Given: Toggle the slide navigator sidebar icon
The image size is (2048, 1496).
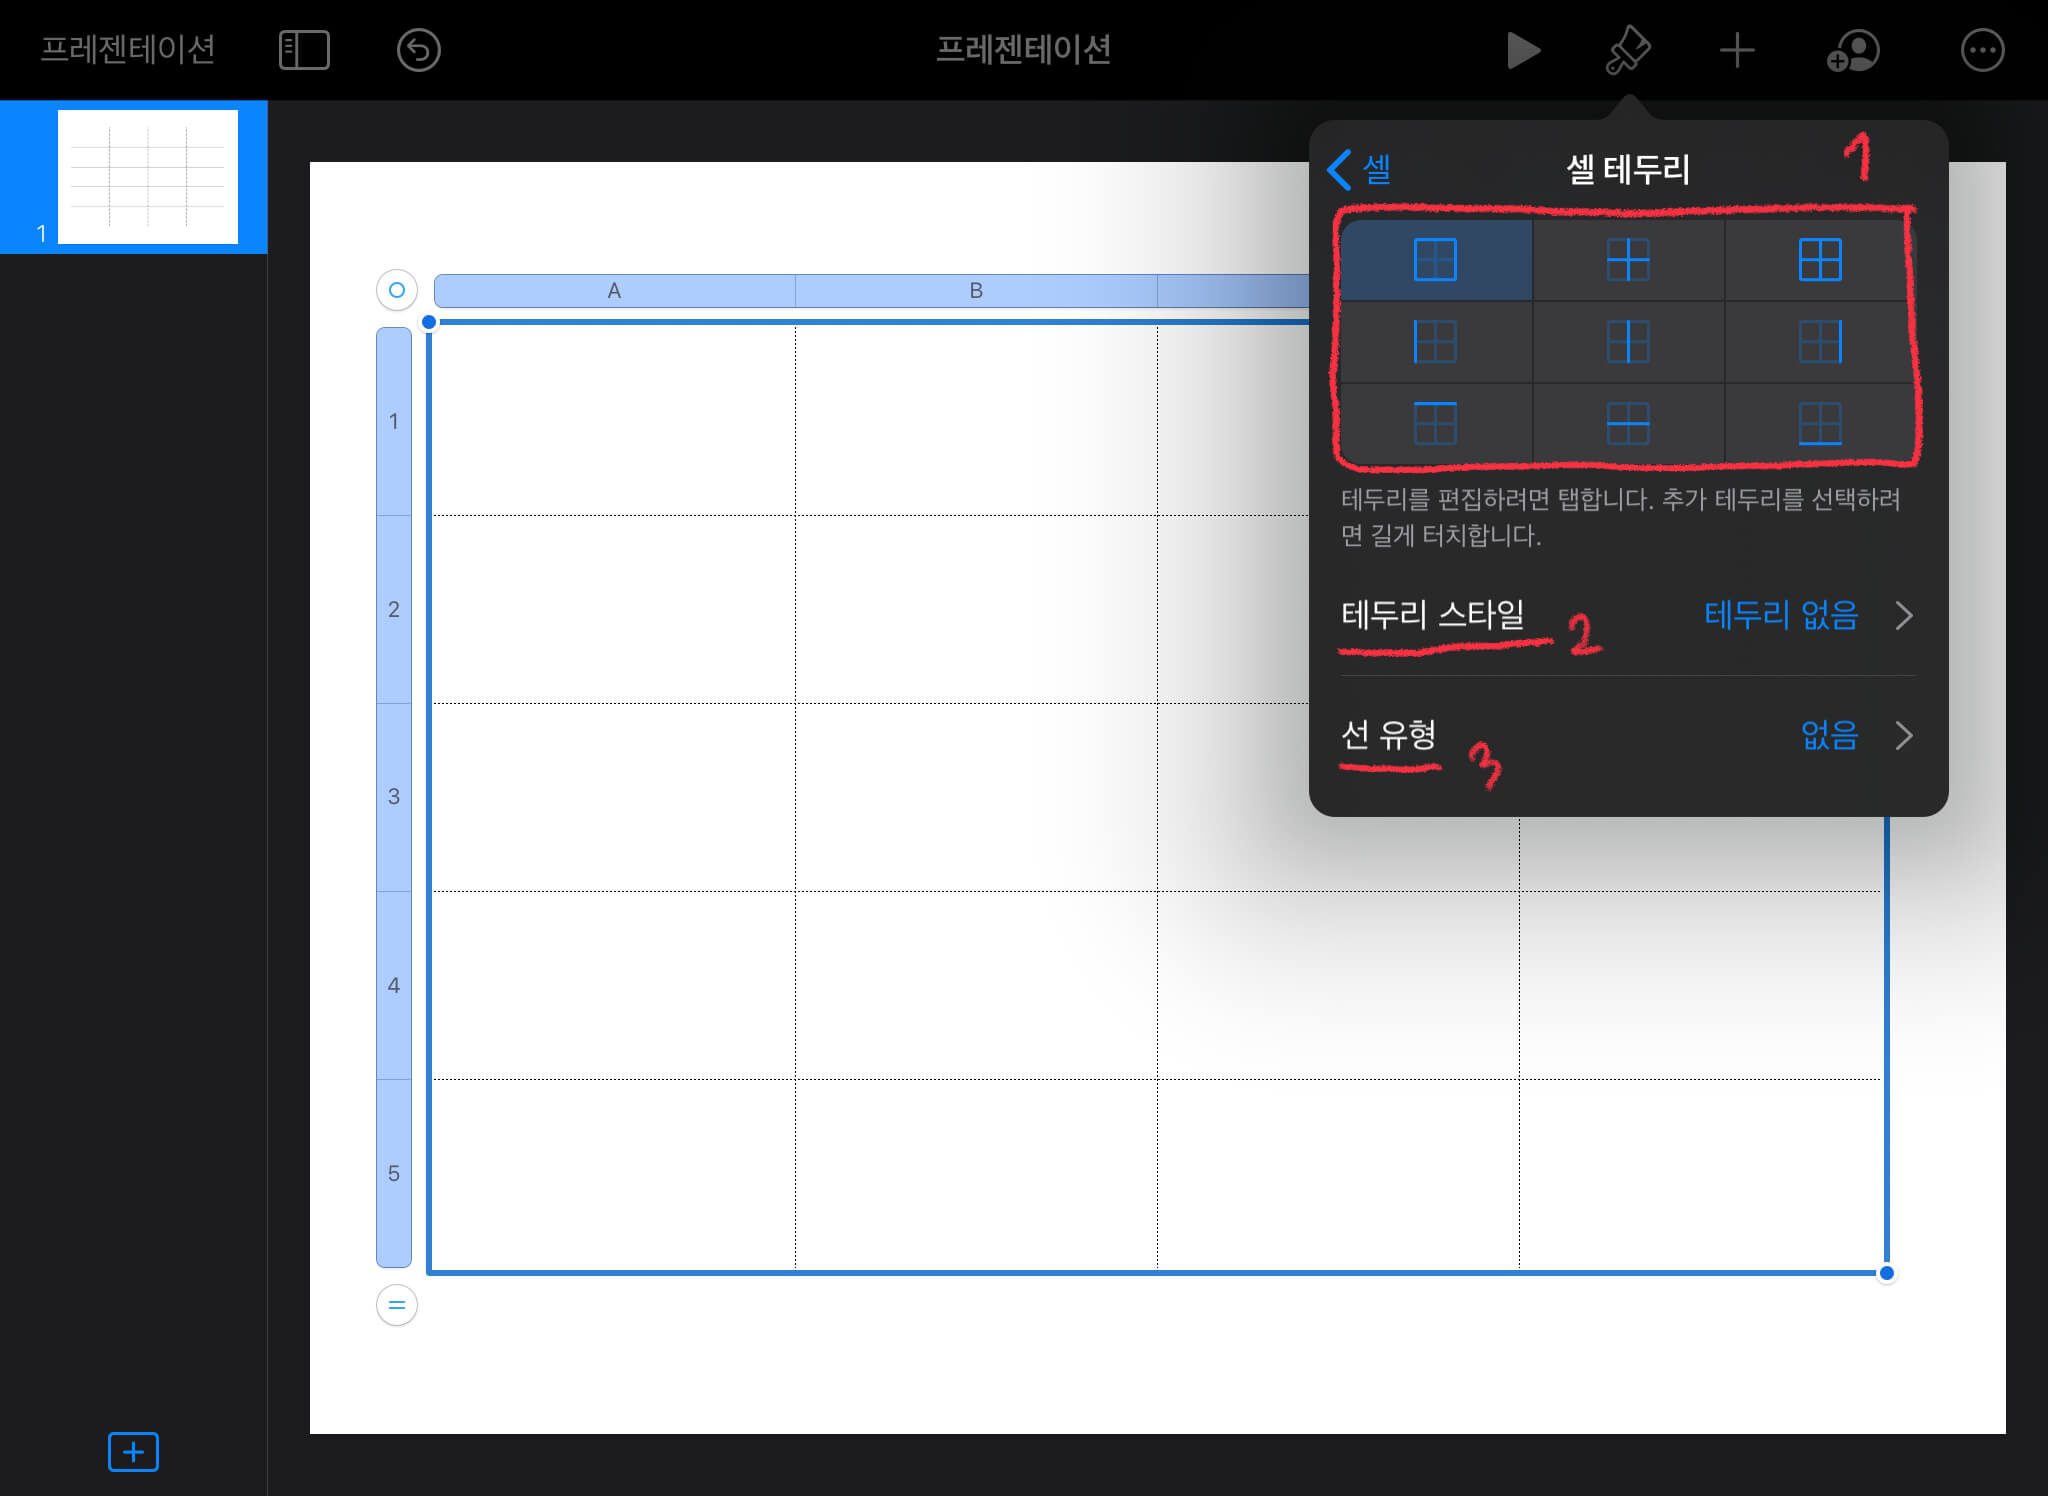Looking at the screenshot, I should 304,50.
